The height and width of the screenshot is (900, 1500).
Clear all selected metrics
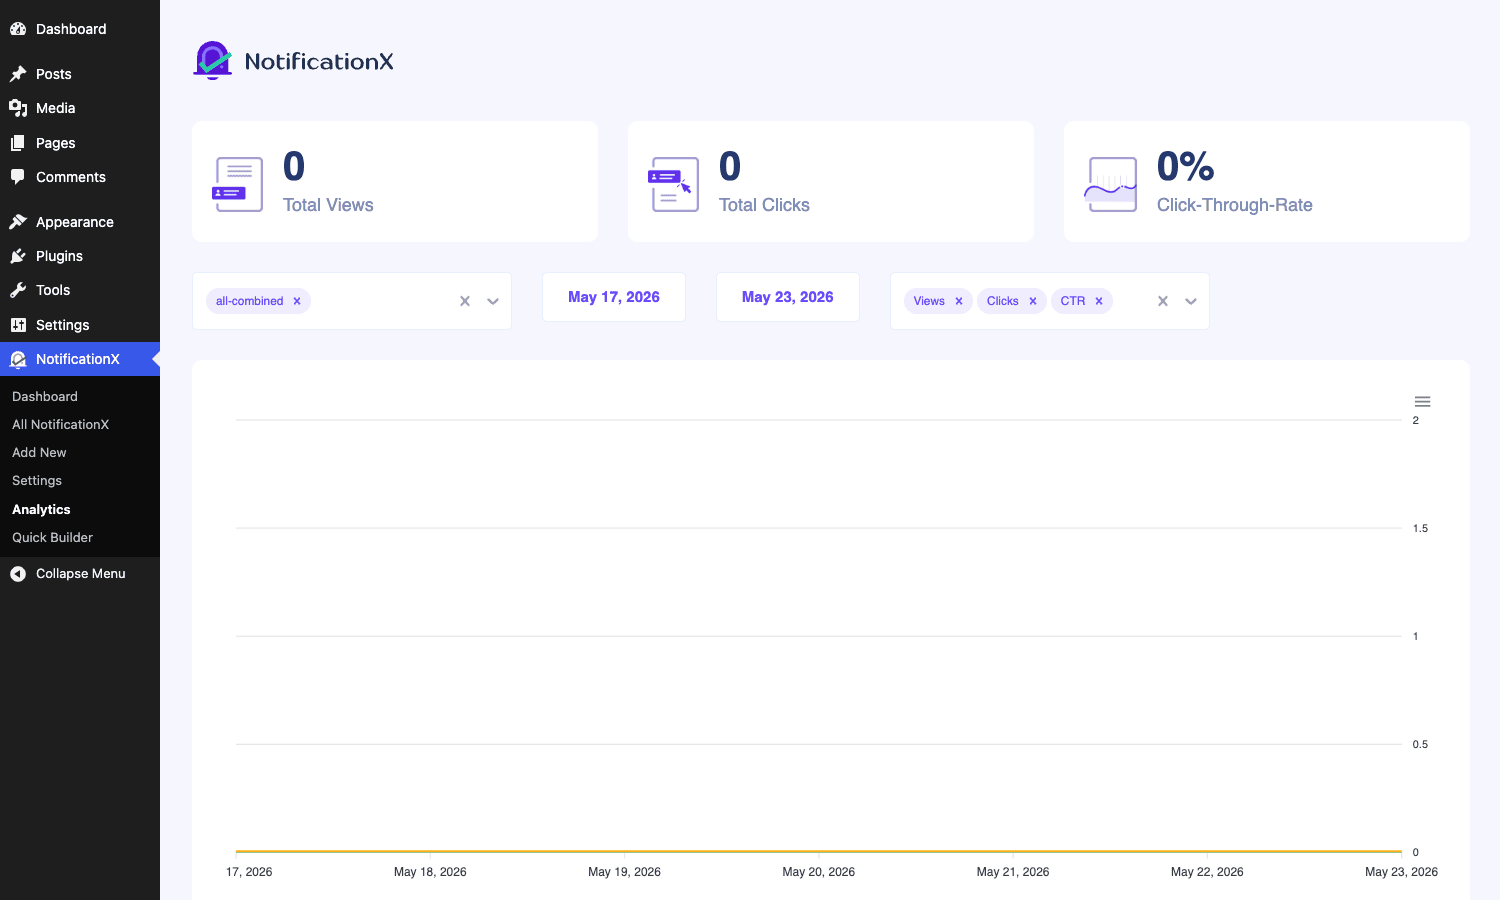1163,301
